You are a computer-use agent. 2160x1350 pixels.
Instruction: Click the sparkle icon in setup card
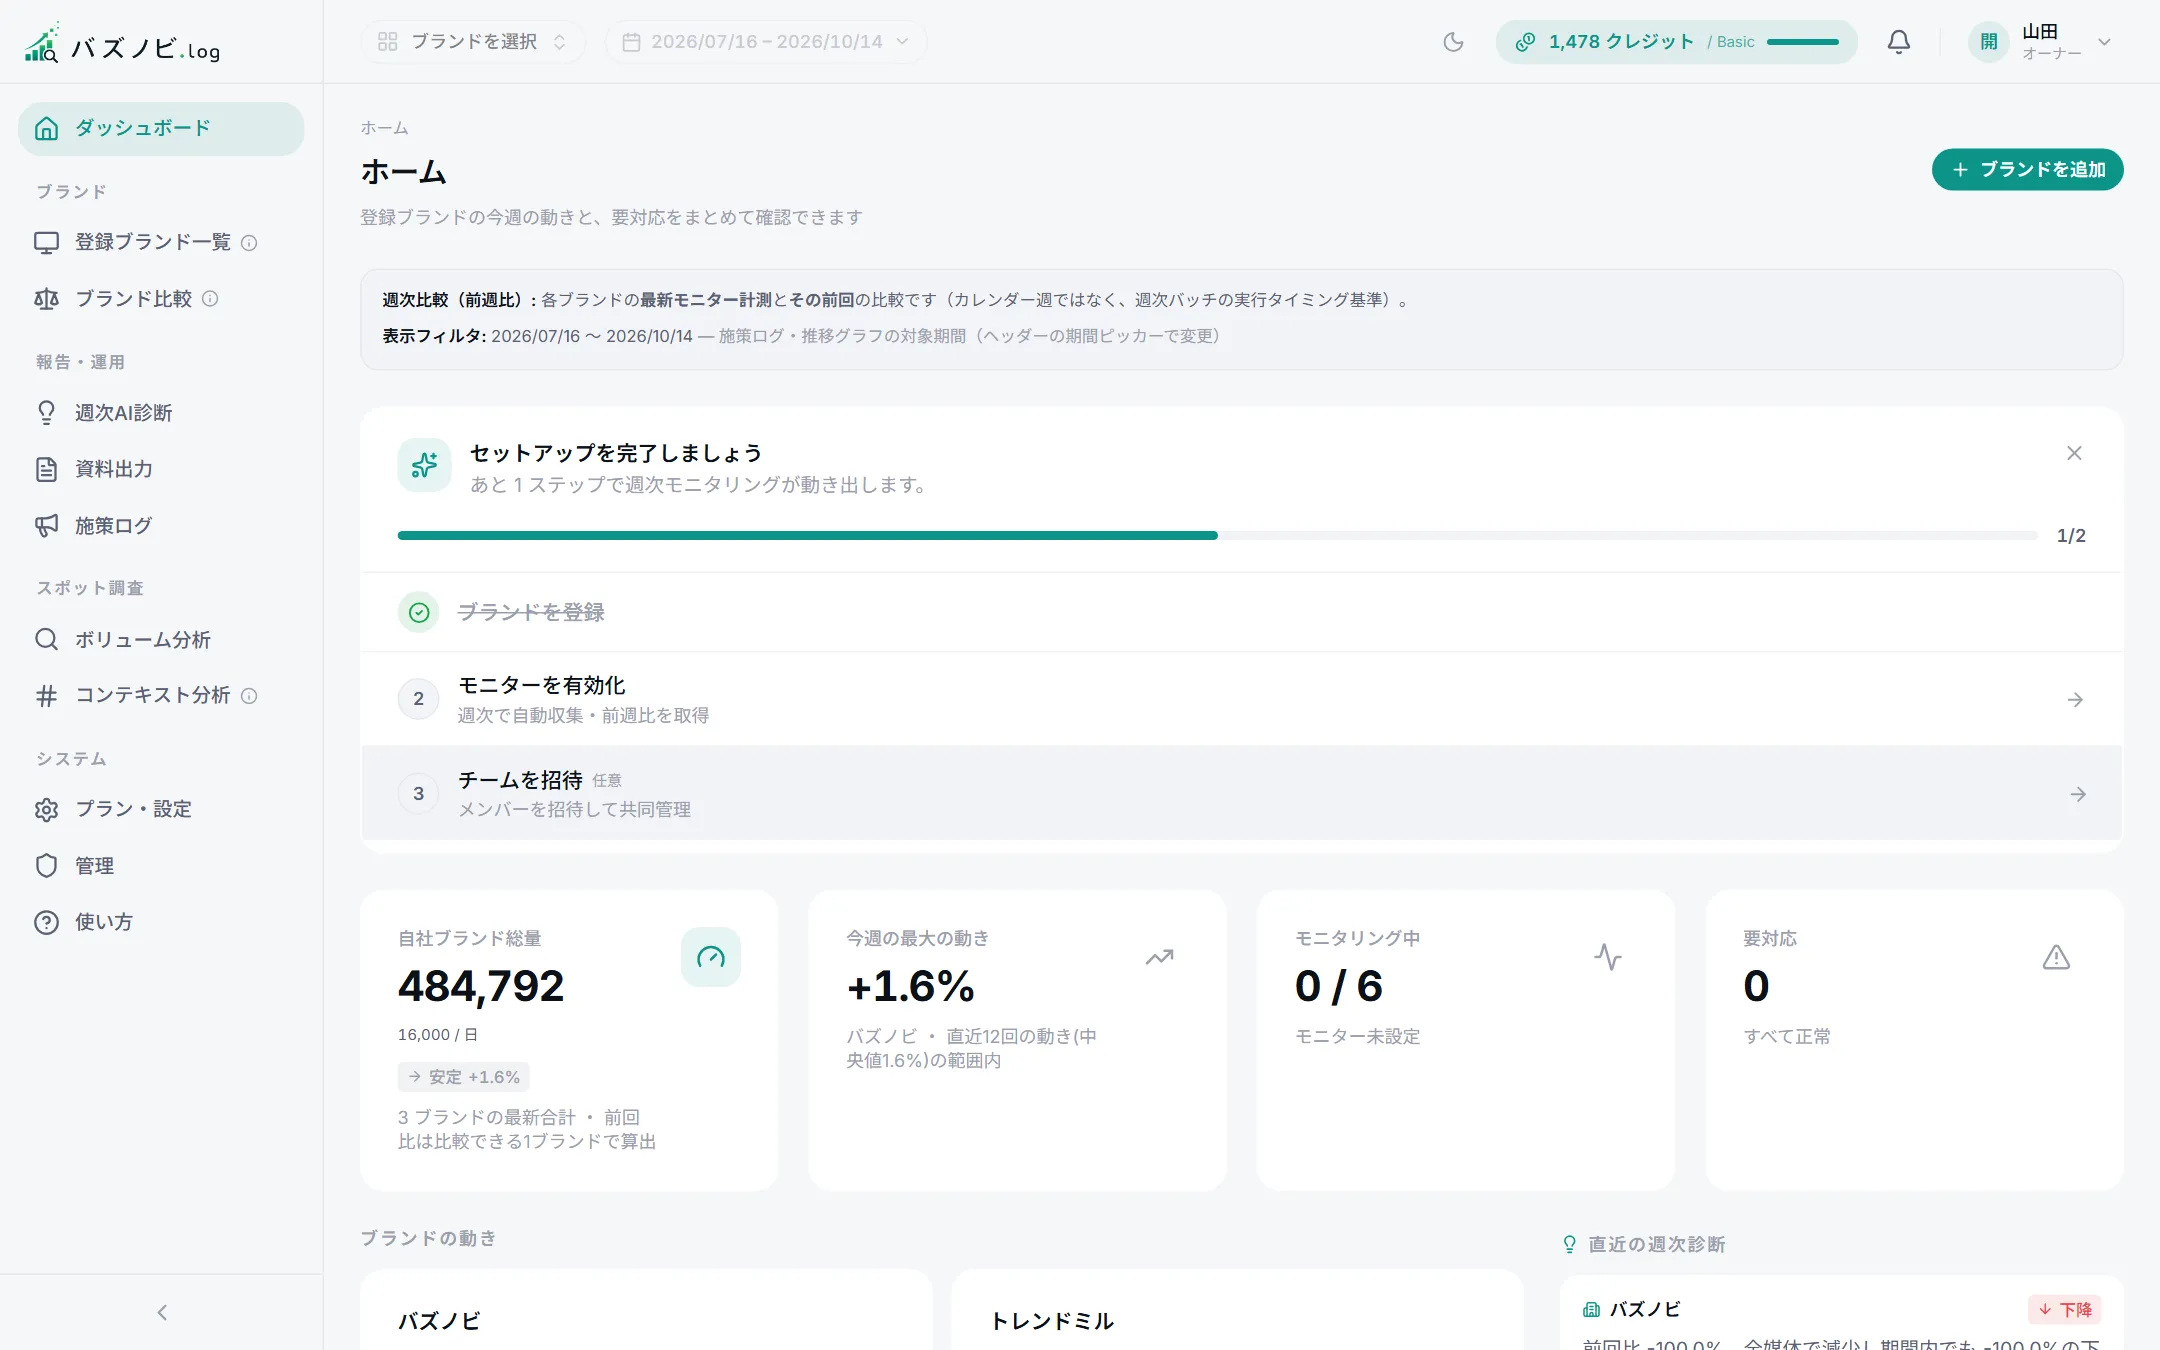coord(424,465)
